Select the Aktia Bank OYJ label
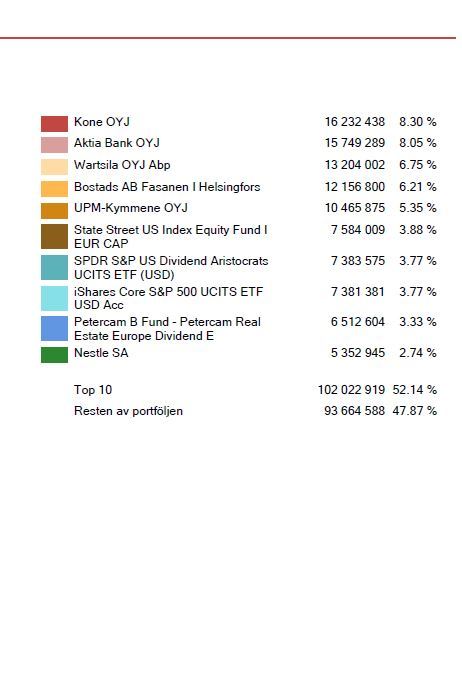 117,143
